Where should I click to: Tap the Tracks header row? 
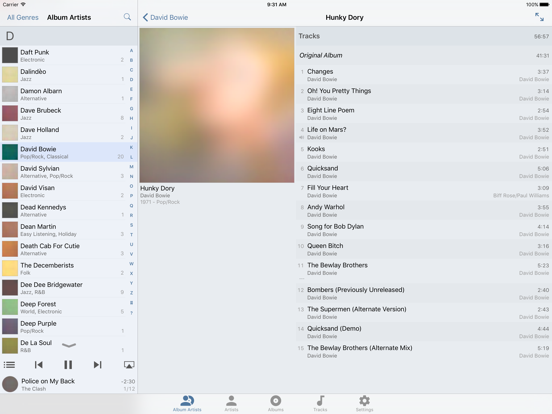(424, 36)
